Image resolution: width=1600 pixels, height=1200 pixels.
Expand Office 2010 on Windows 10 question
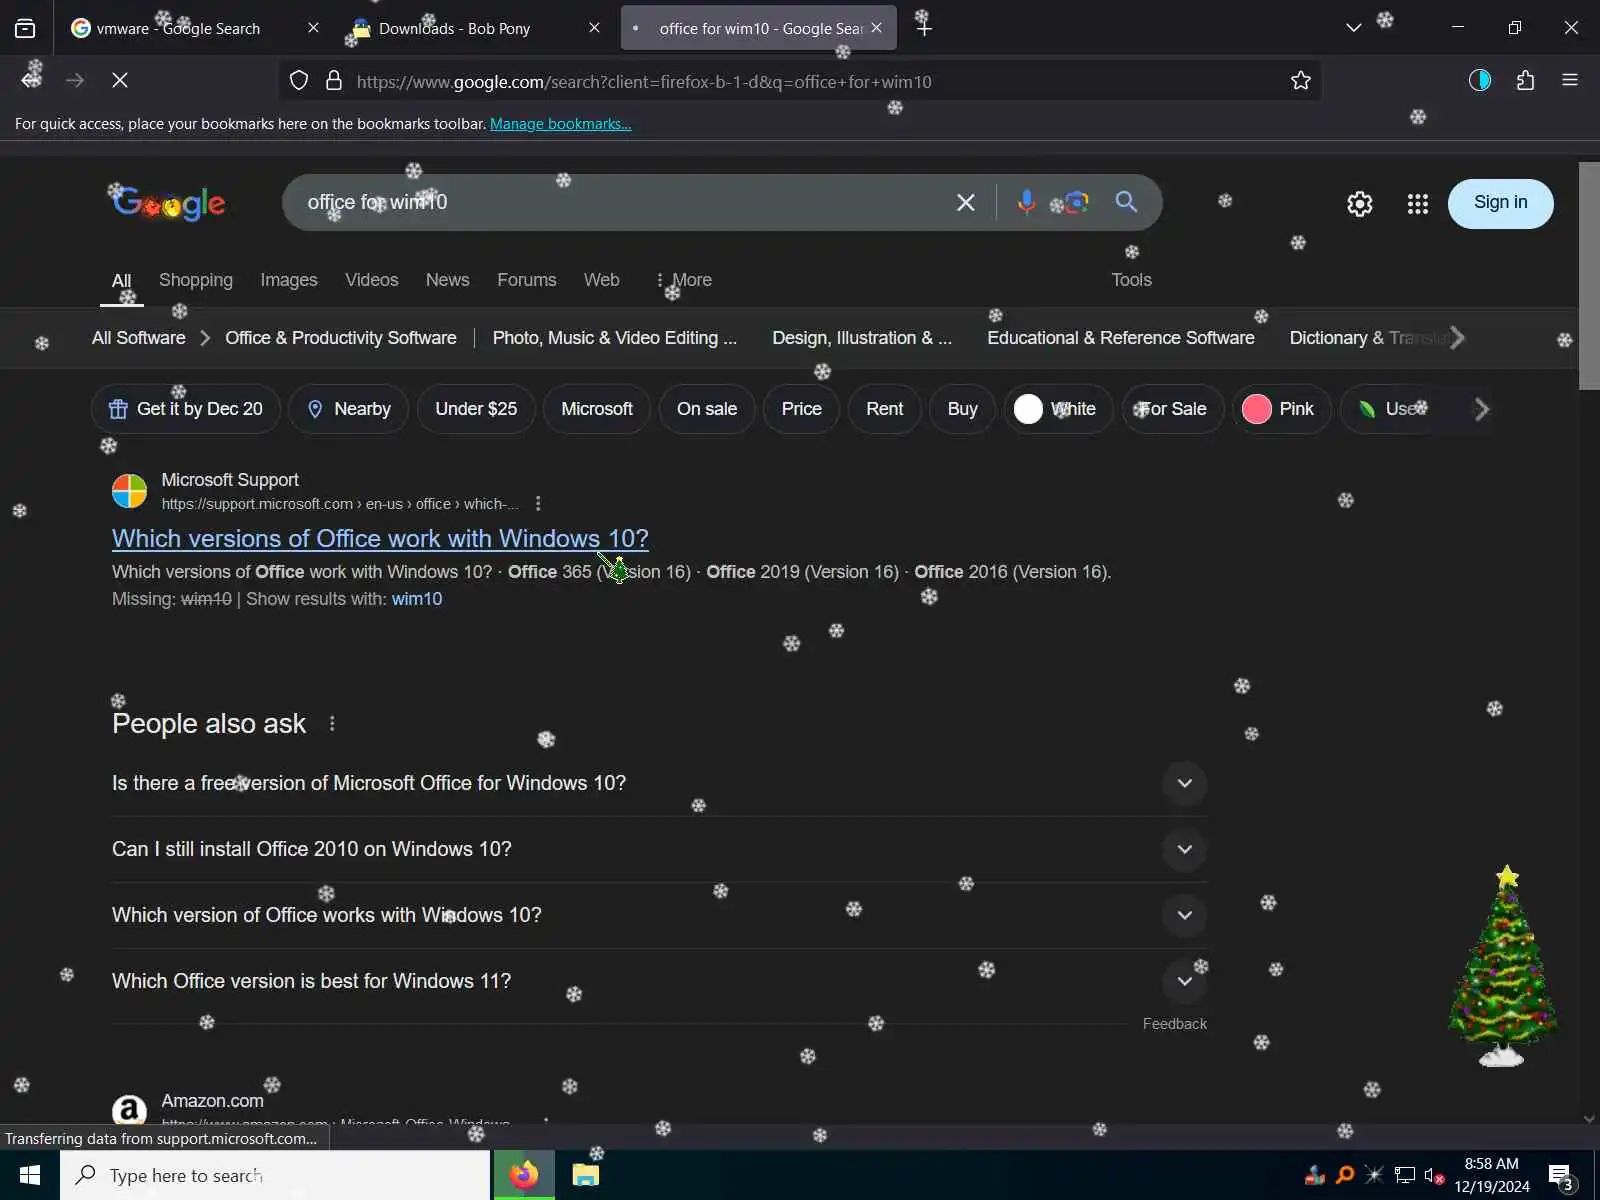coord(659,849)
